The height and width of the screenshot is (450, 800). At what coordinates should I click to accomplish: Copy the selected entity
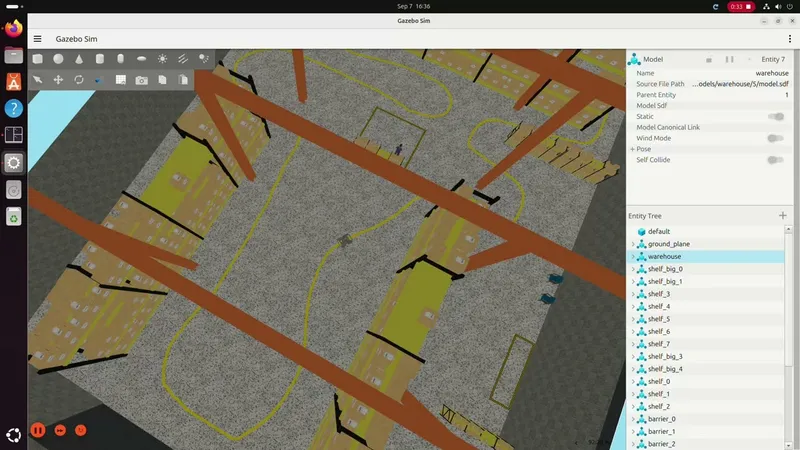point(162,80)
